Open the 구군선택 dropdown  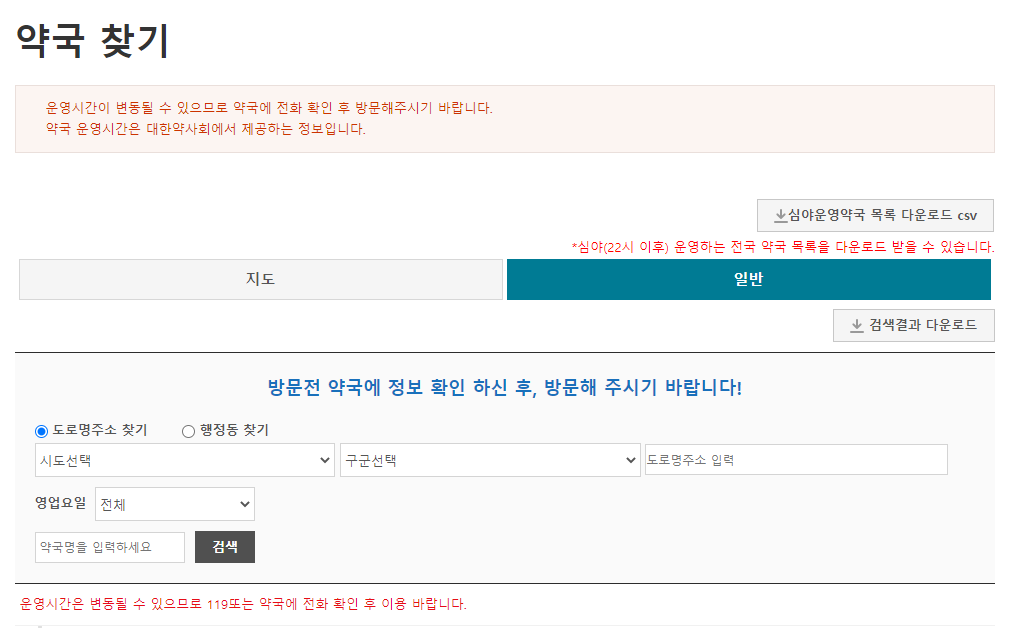pyautogui.click(x=490, y=459)
